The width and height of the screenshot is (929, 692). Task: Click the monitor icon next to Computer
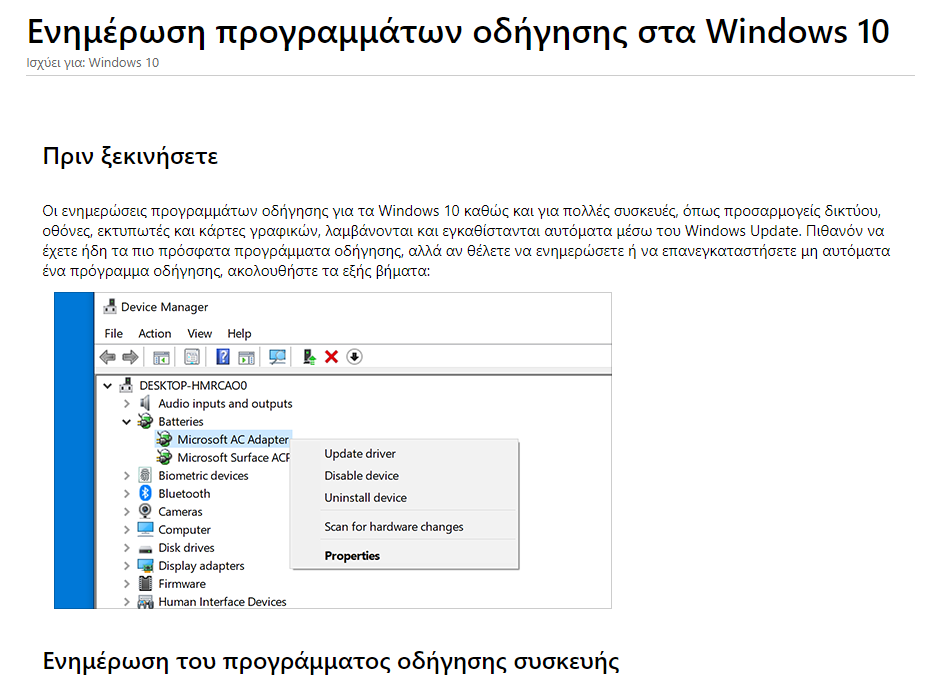[145, 528]
